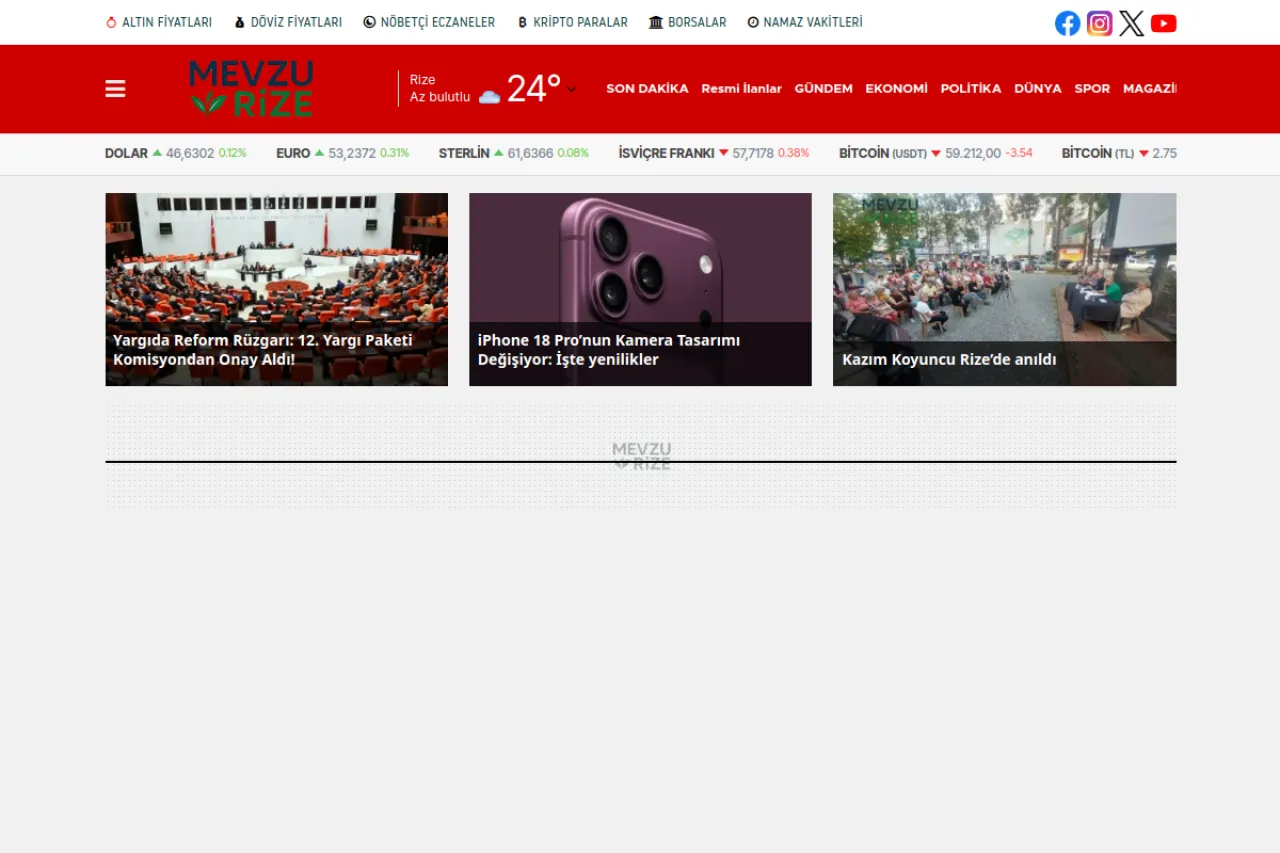1280x853 pixels.
Task: Click the 0.31% change beside EURO
Action: coord(394,153)
